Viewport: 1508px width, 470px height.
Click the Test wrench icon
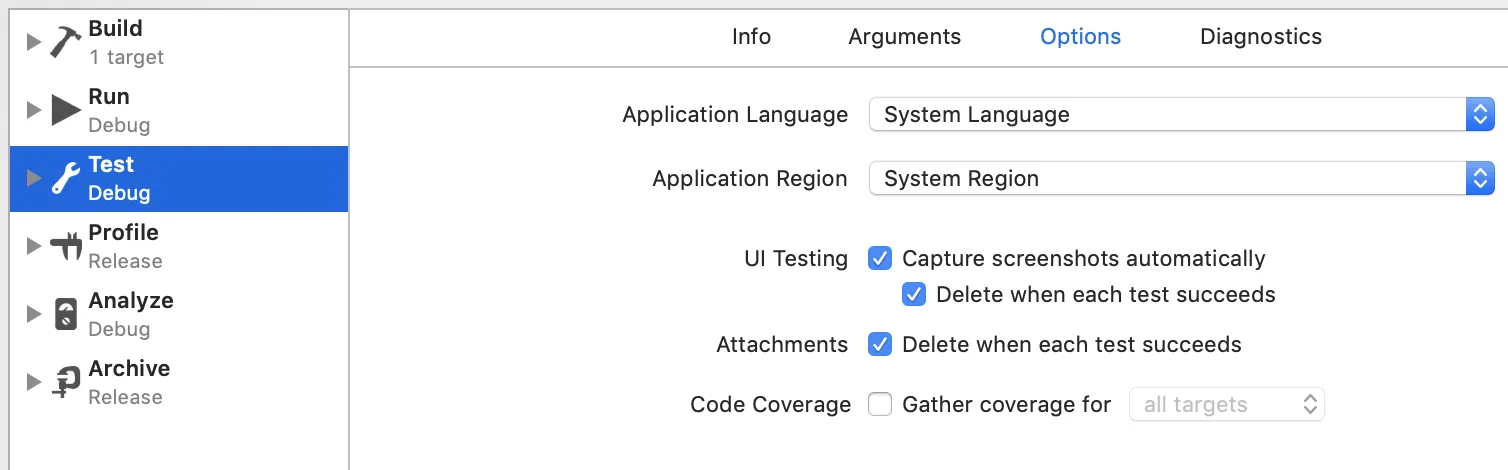tap(66, 178)
